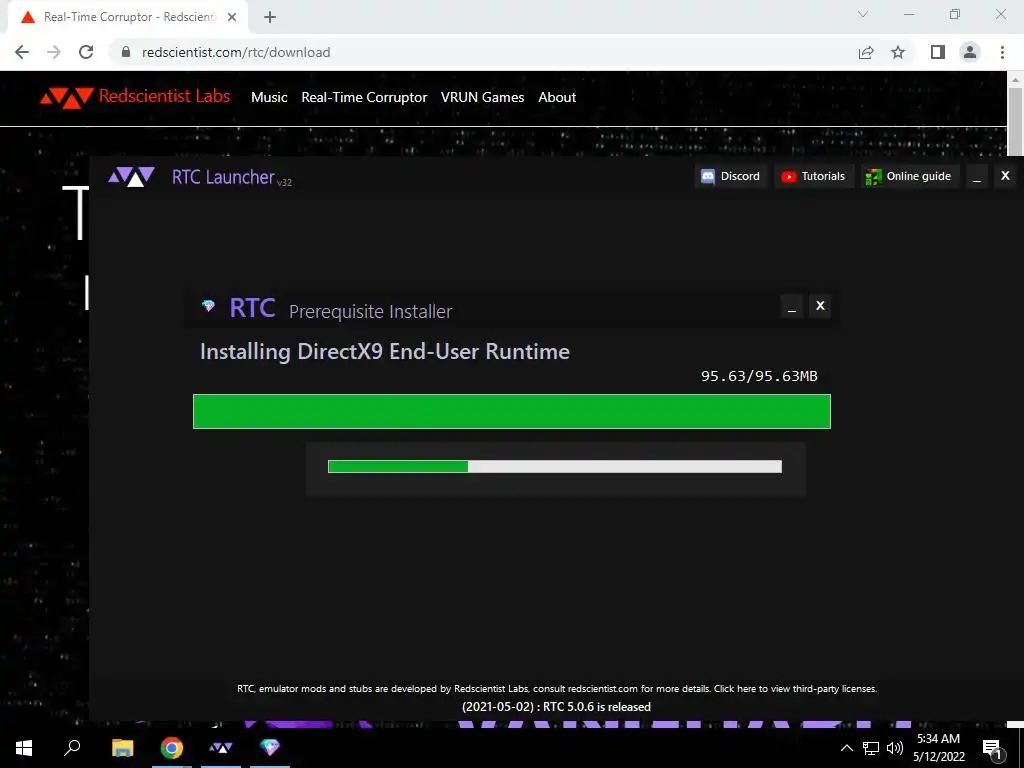Switch to RTC Launcher taskbar icon
This screenshot has width=1024, height=768.
coord(221,748)
